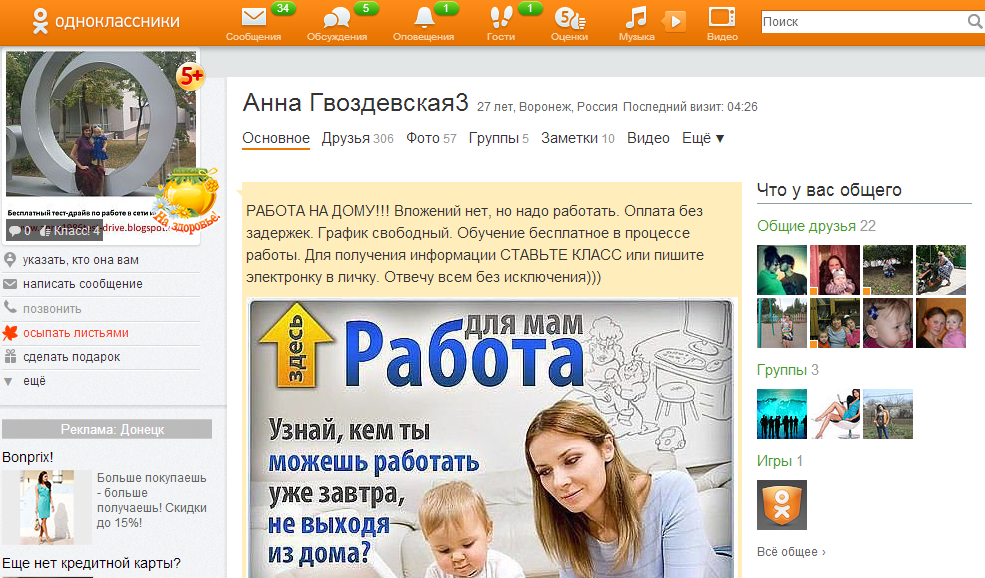Open the Odnoklassniki game shield icon
Viewport: 985px width, 578px height.
[782, 505]
